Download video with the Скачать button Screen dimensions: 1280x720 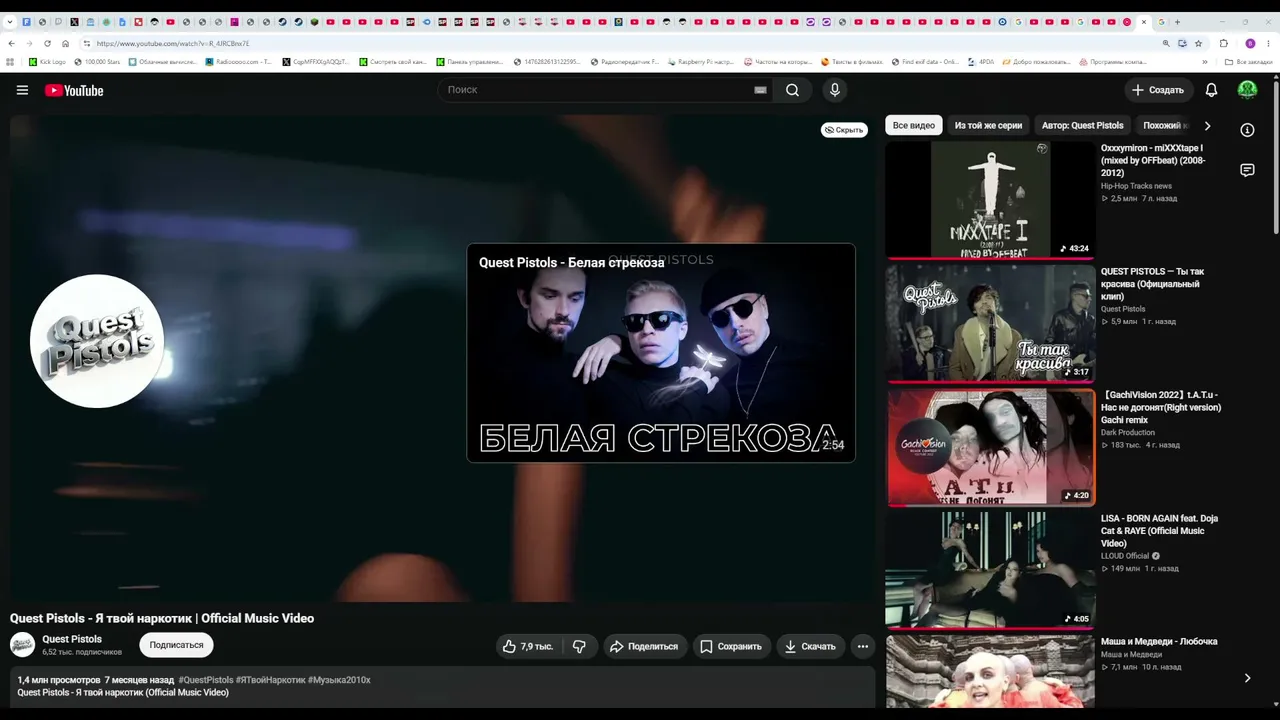(810, 646)
